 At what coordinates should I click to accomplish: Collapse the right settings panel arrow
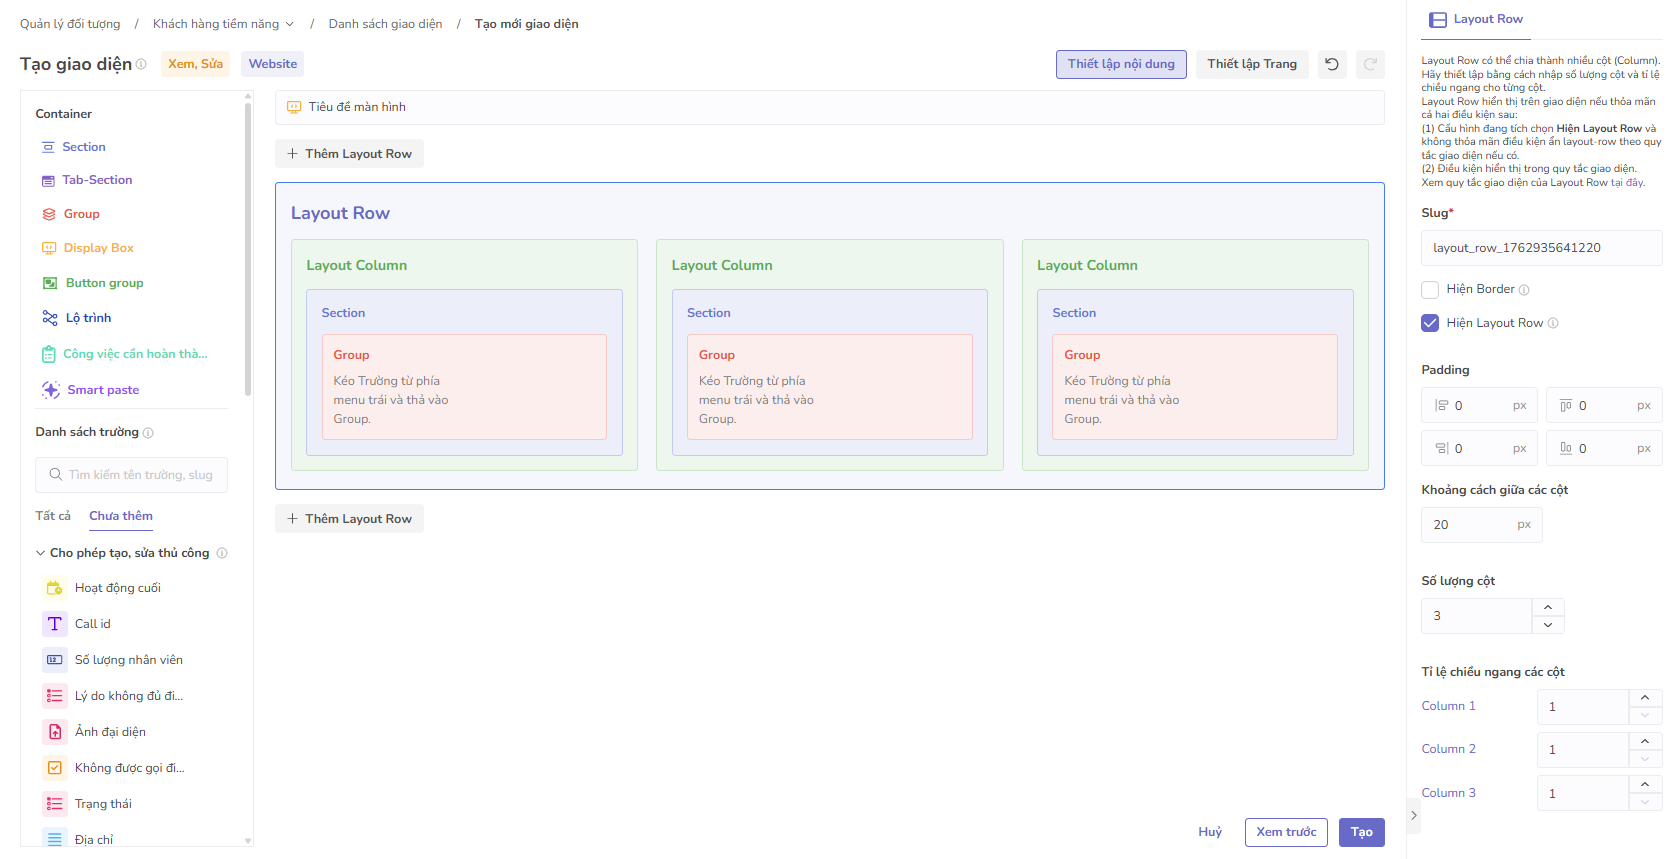coord(1413,815)
